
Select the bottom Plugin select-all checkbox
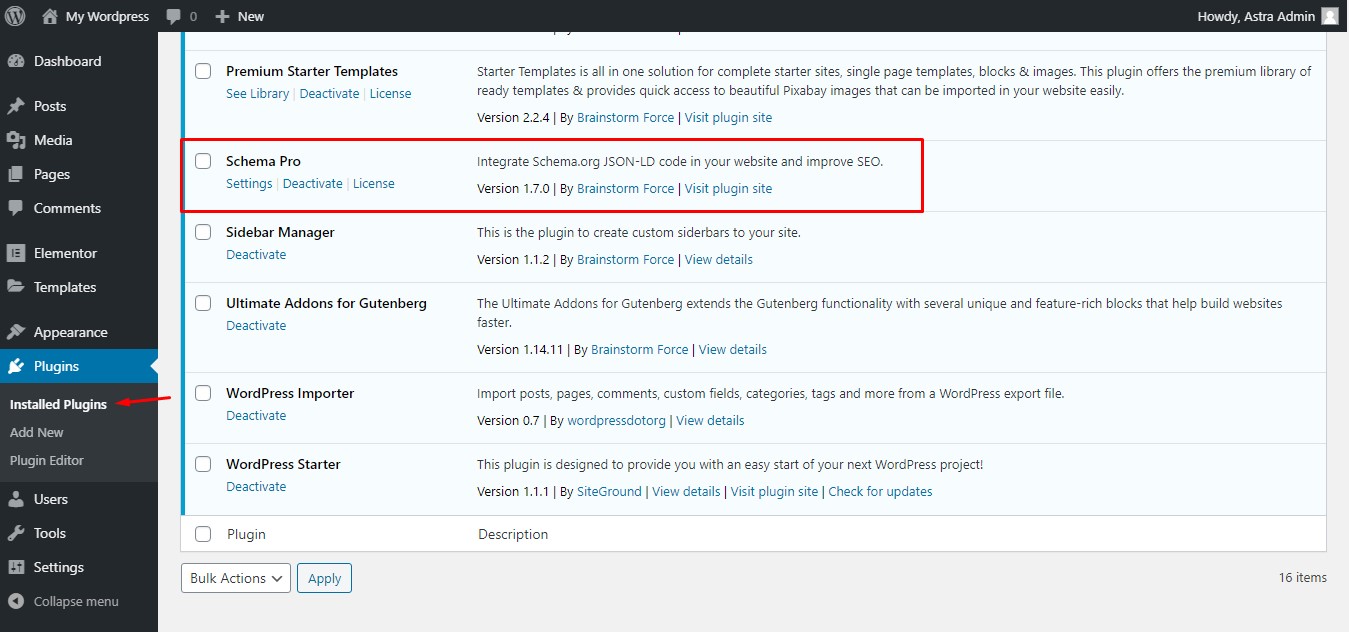point(203,533)
